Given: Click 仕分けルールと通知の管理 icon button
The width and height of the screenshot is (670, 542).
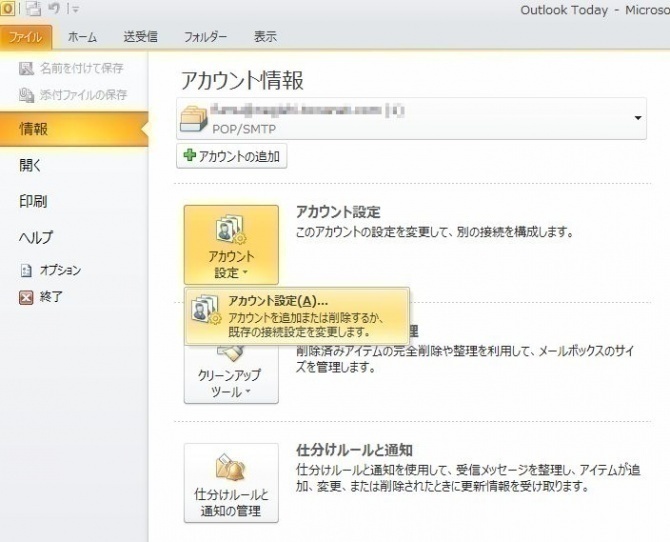Looking at the screenshot, I should (231, 484).
